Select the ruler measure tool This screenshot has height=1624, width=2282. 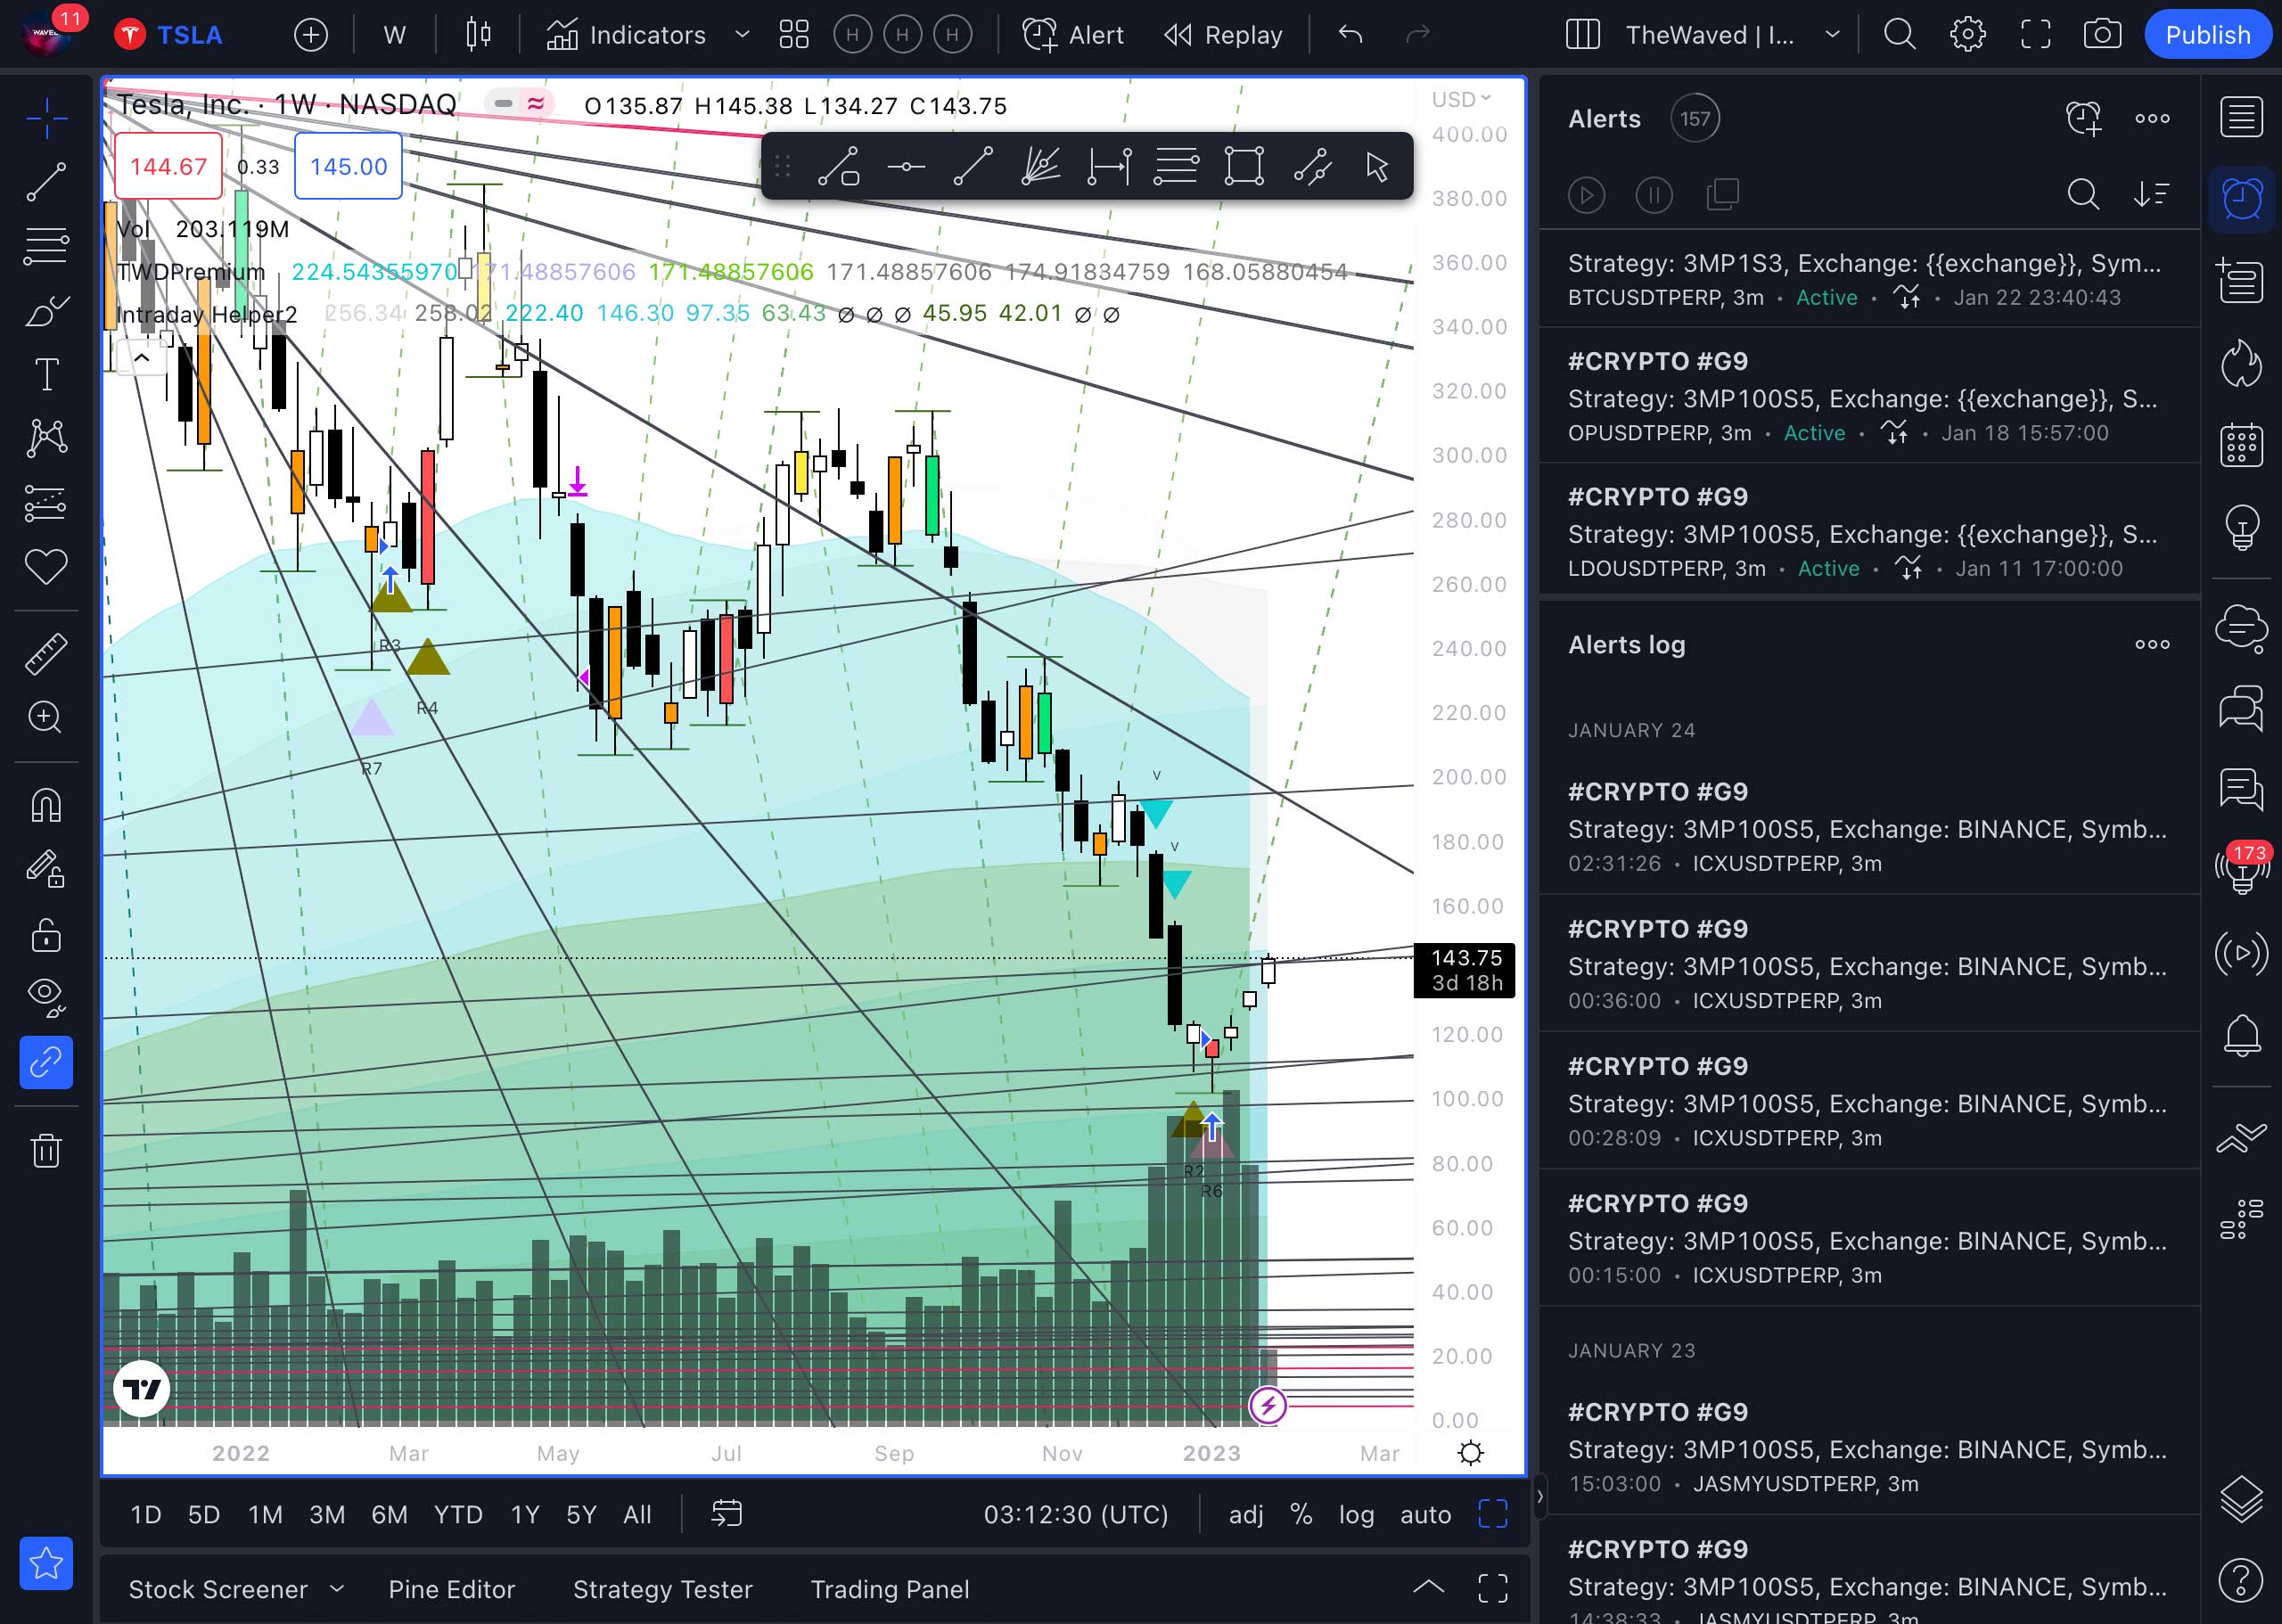pyautogui.click(x=46, y=653)
